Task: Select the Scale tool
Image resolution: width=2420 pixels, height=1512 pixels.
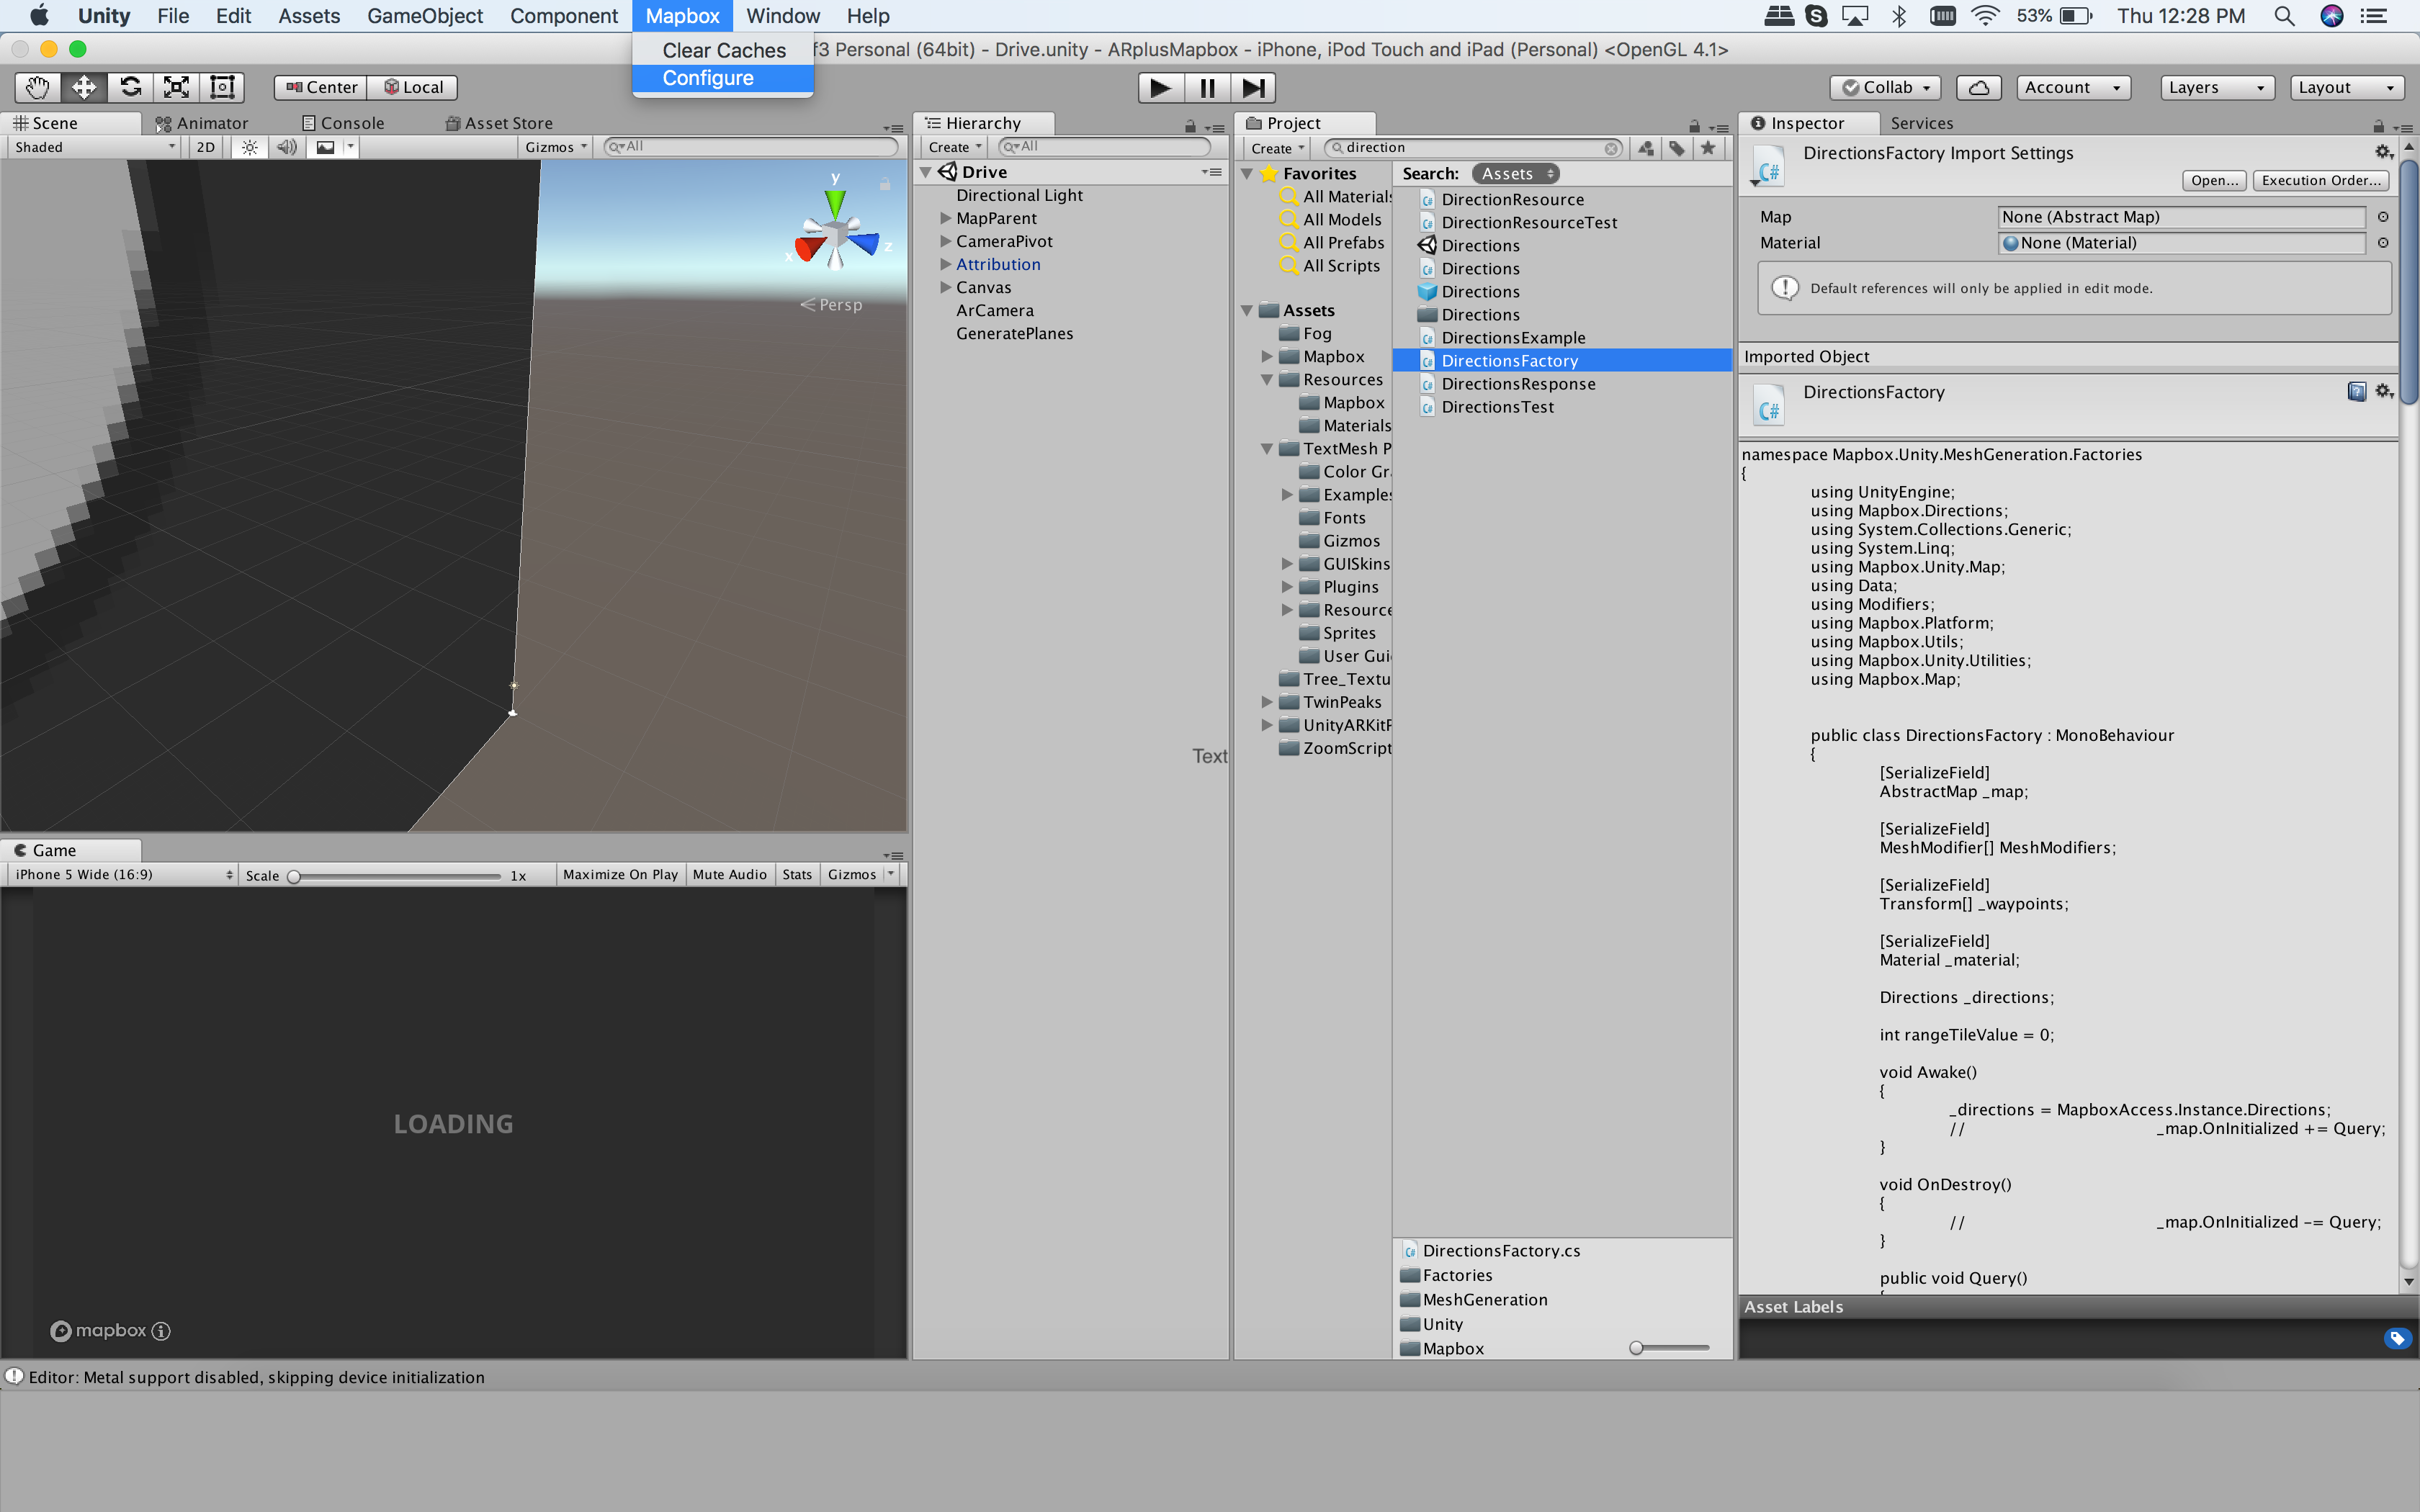Action: click(x=176, y=87)
